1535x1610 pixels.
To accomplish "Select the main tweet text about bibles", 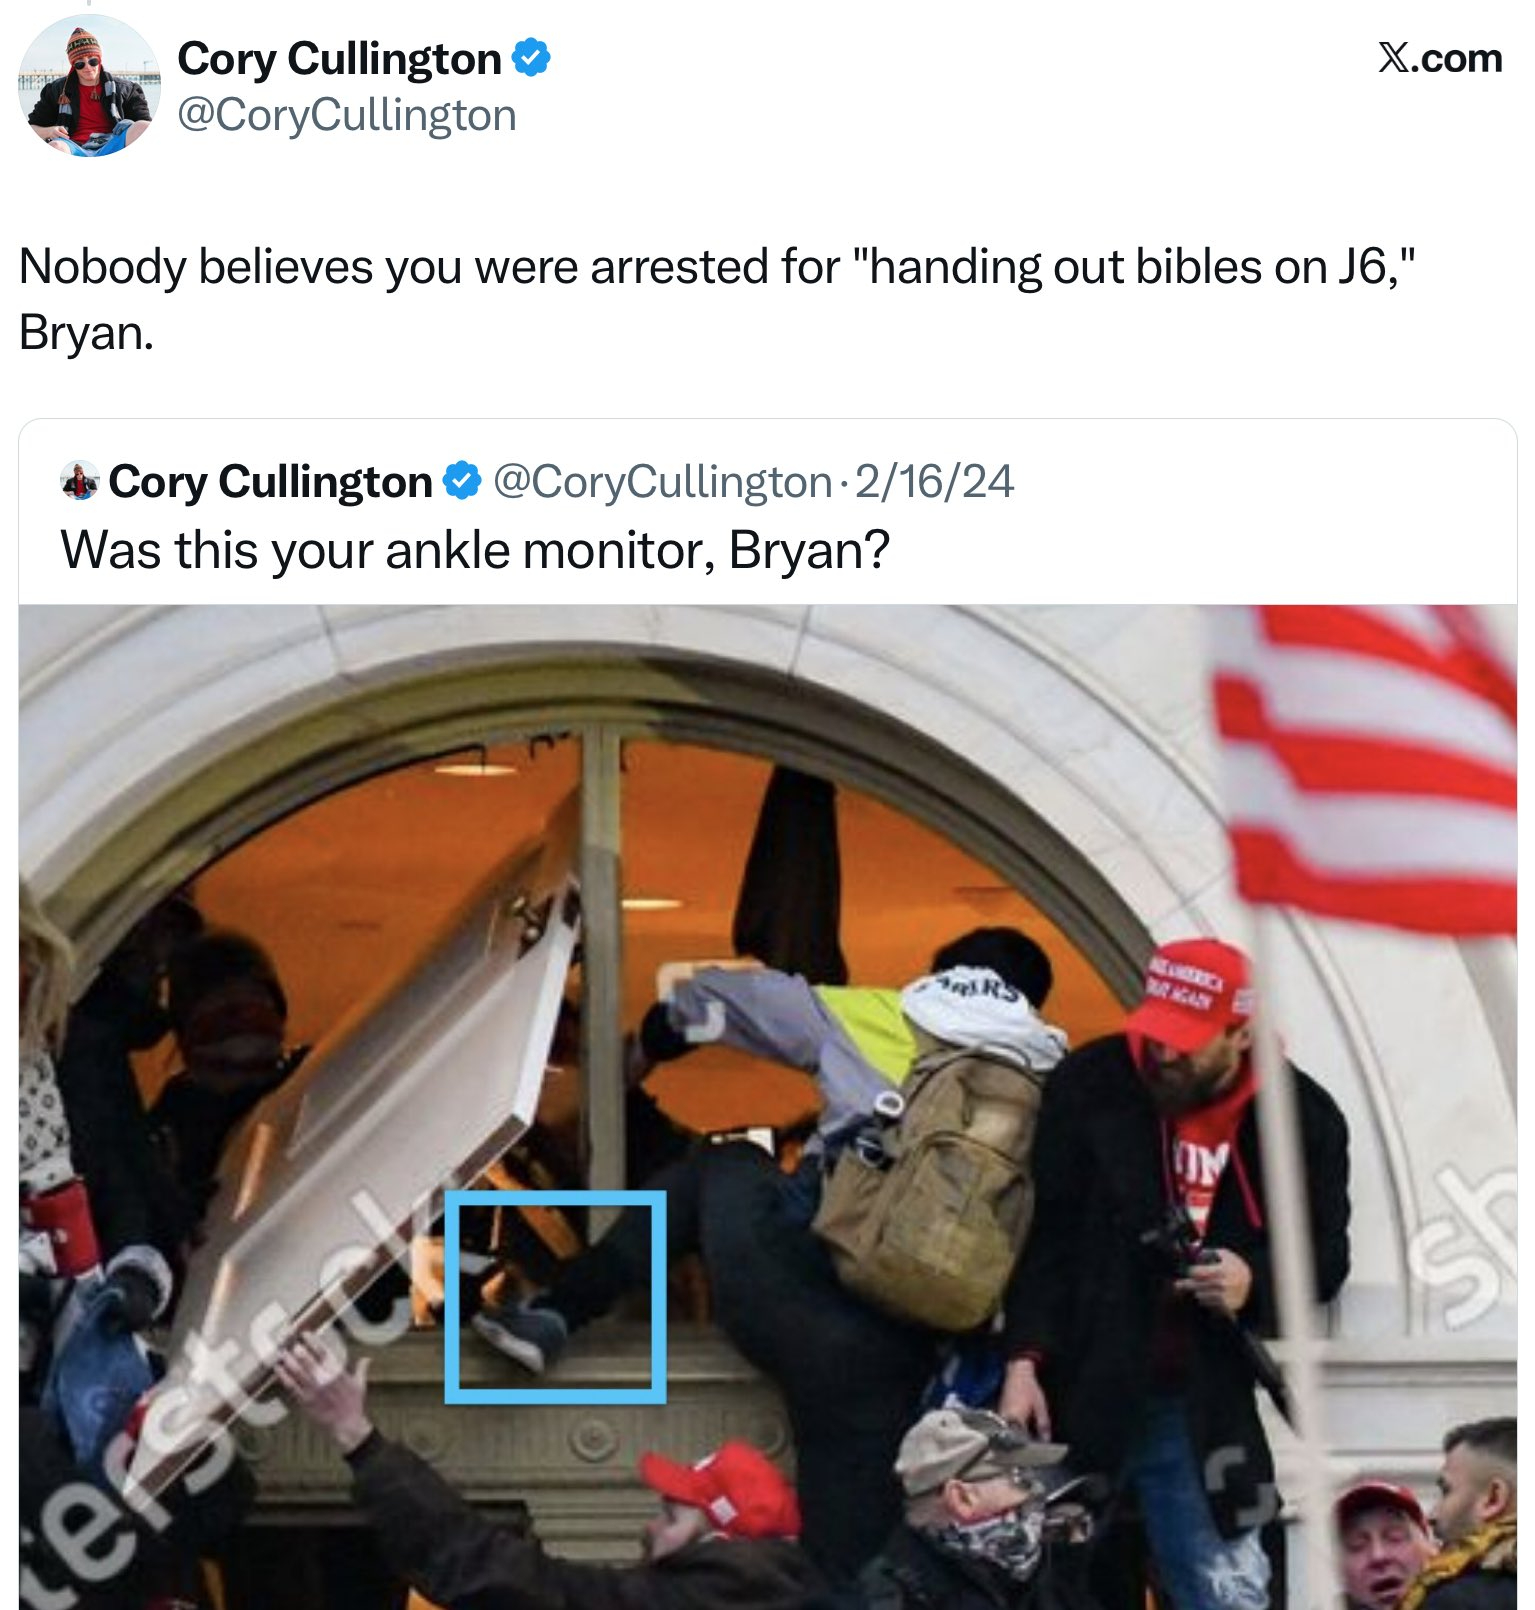I will click(717, 299).
